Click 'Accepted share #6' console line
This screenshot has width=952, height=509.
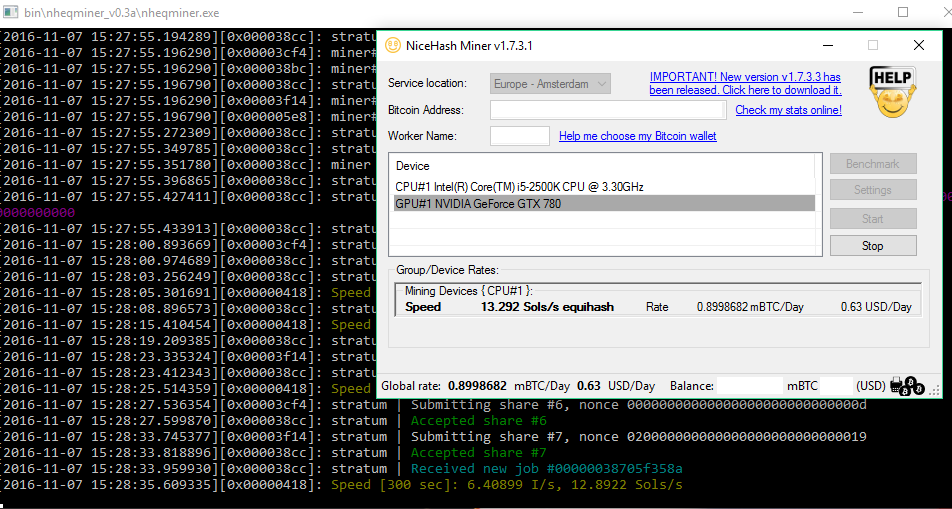[x=478, y=420]
